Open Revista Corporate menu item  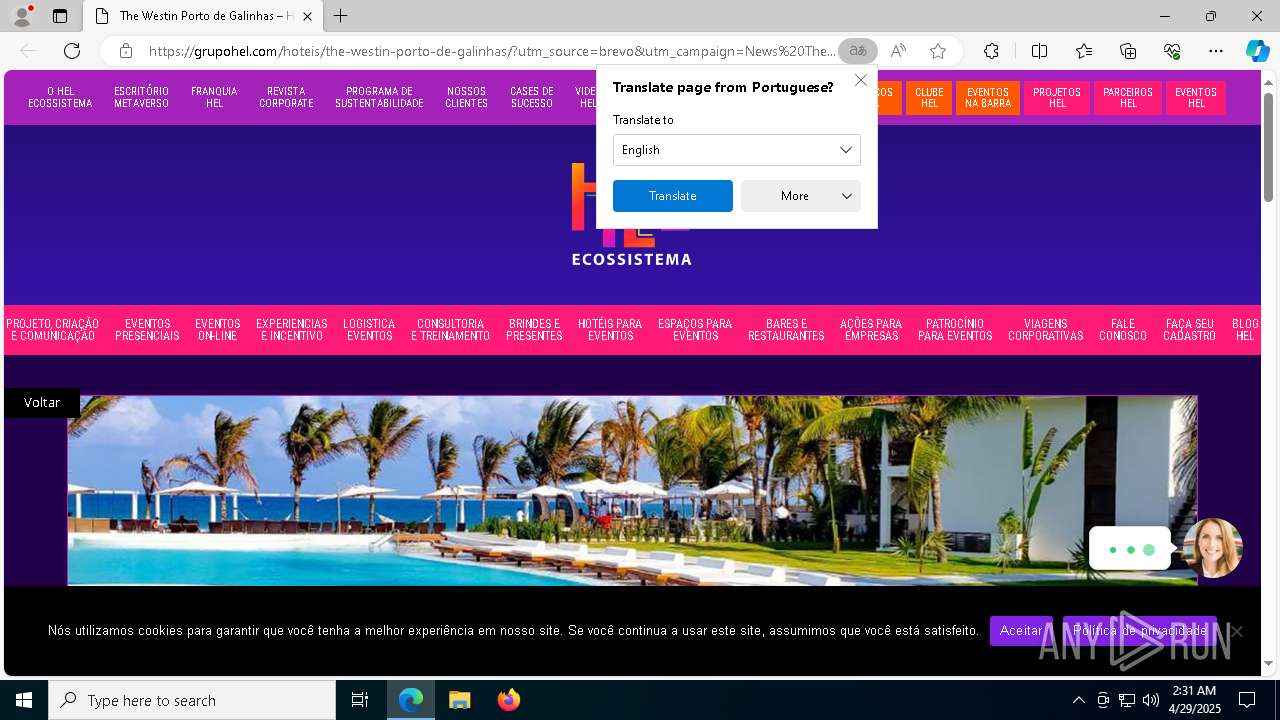(286, 97)
